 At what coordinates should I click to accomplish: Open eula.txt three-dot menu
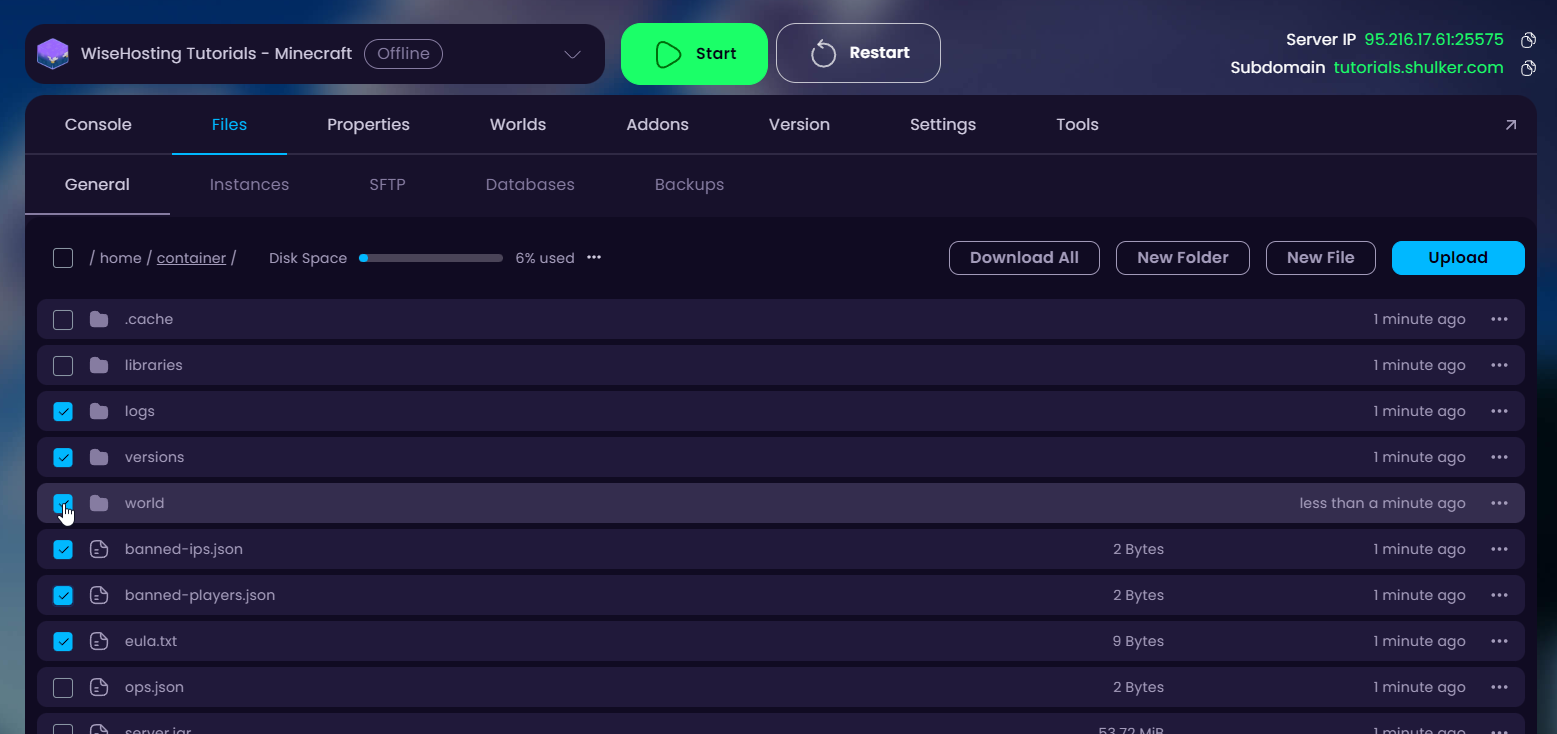(1499, 641)
